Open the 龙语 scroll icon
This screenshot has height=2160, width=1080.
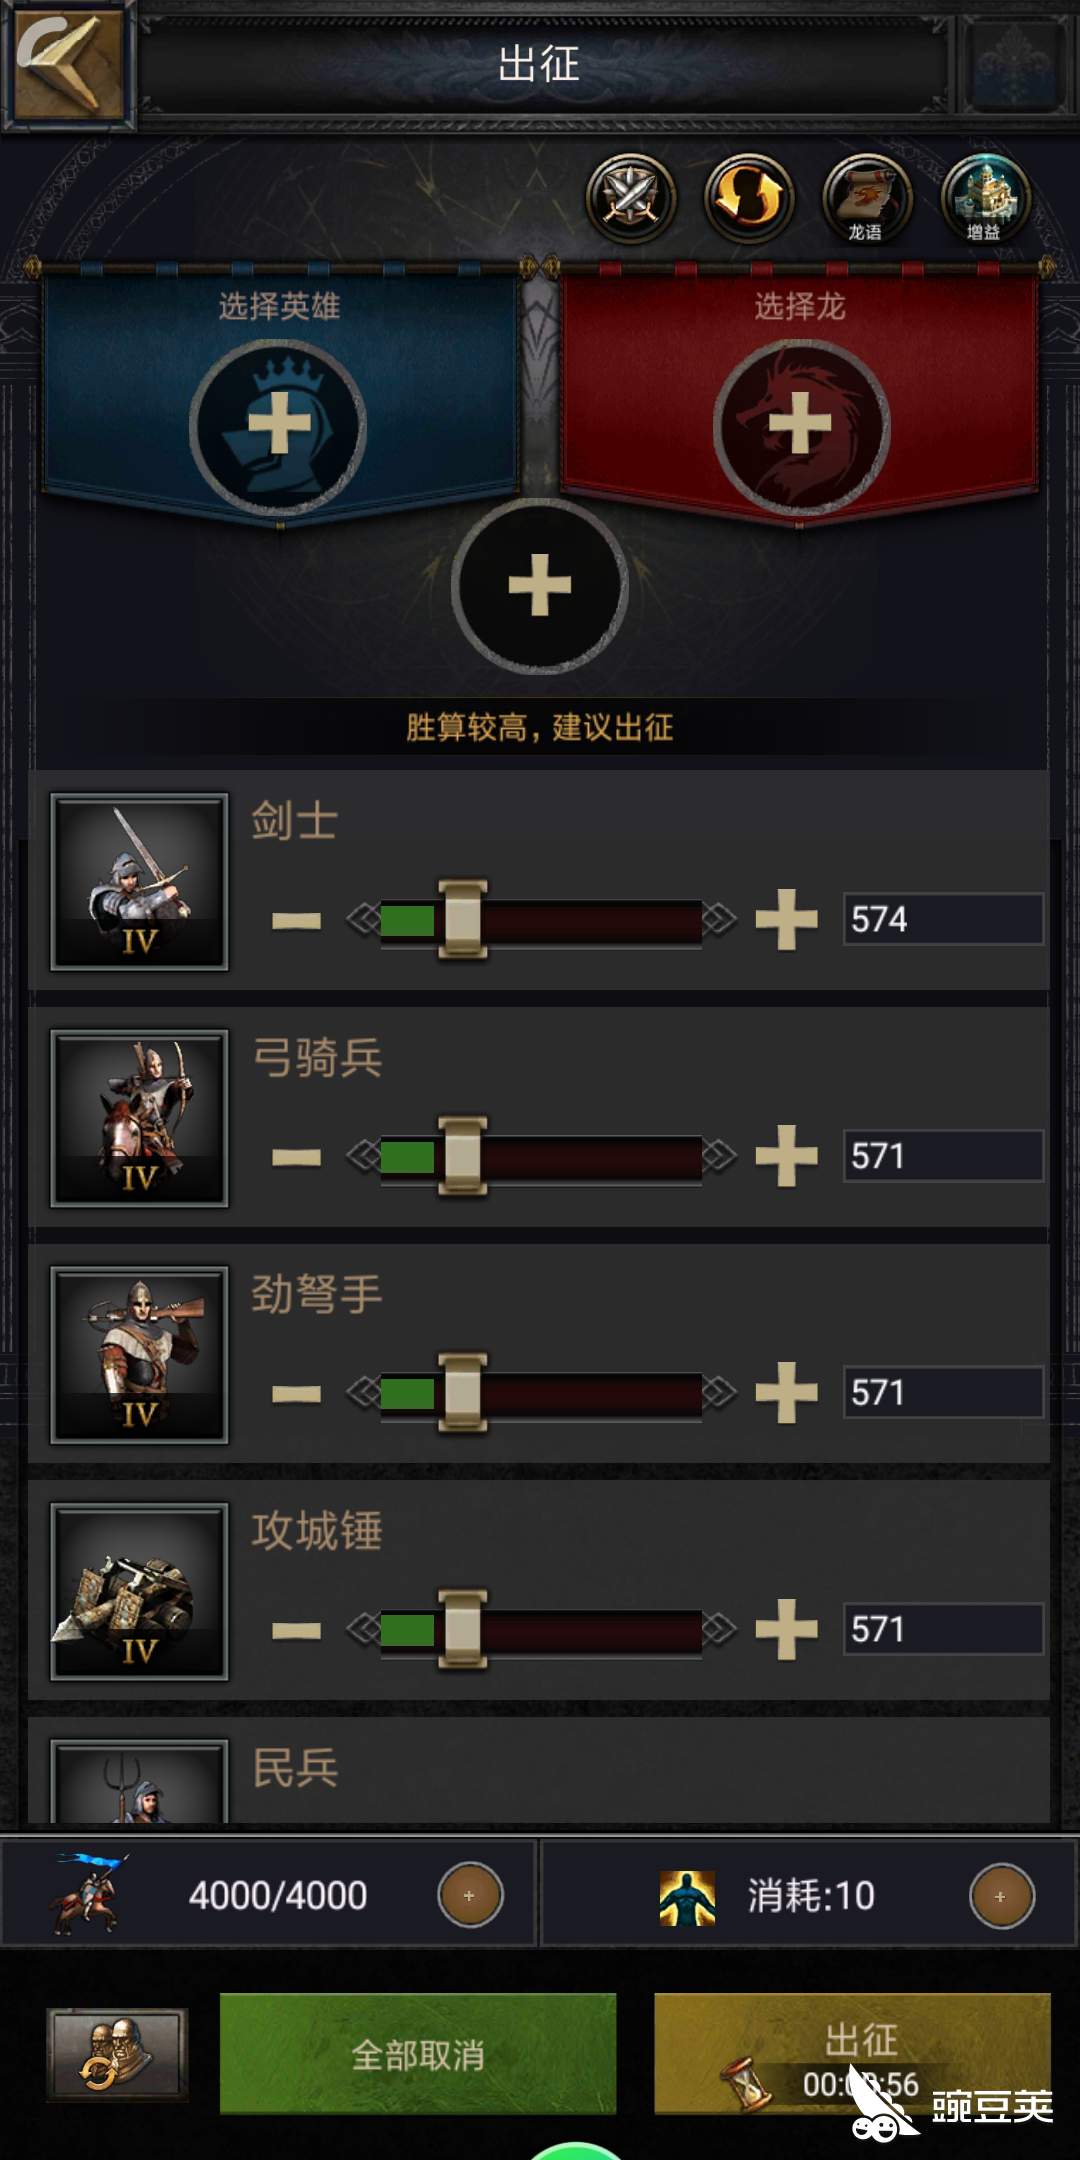point(867,198)
